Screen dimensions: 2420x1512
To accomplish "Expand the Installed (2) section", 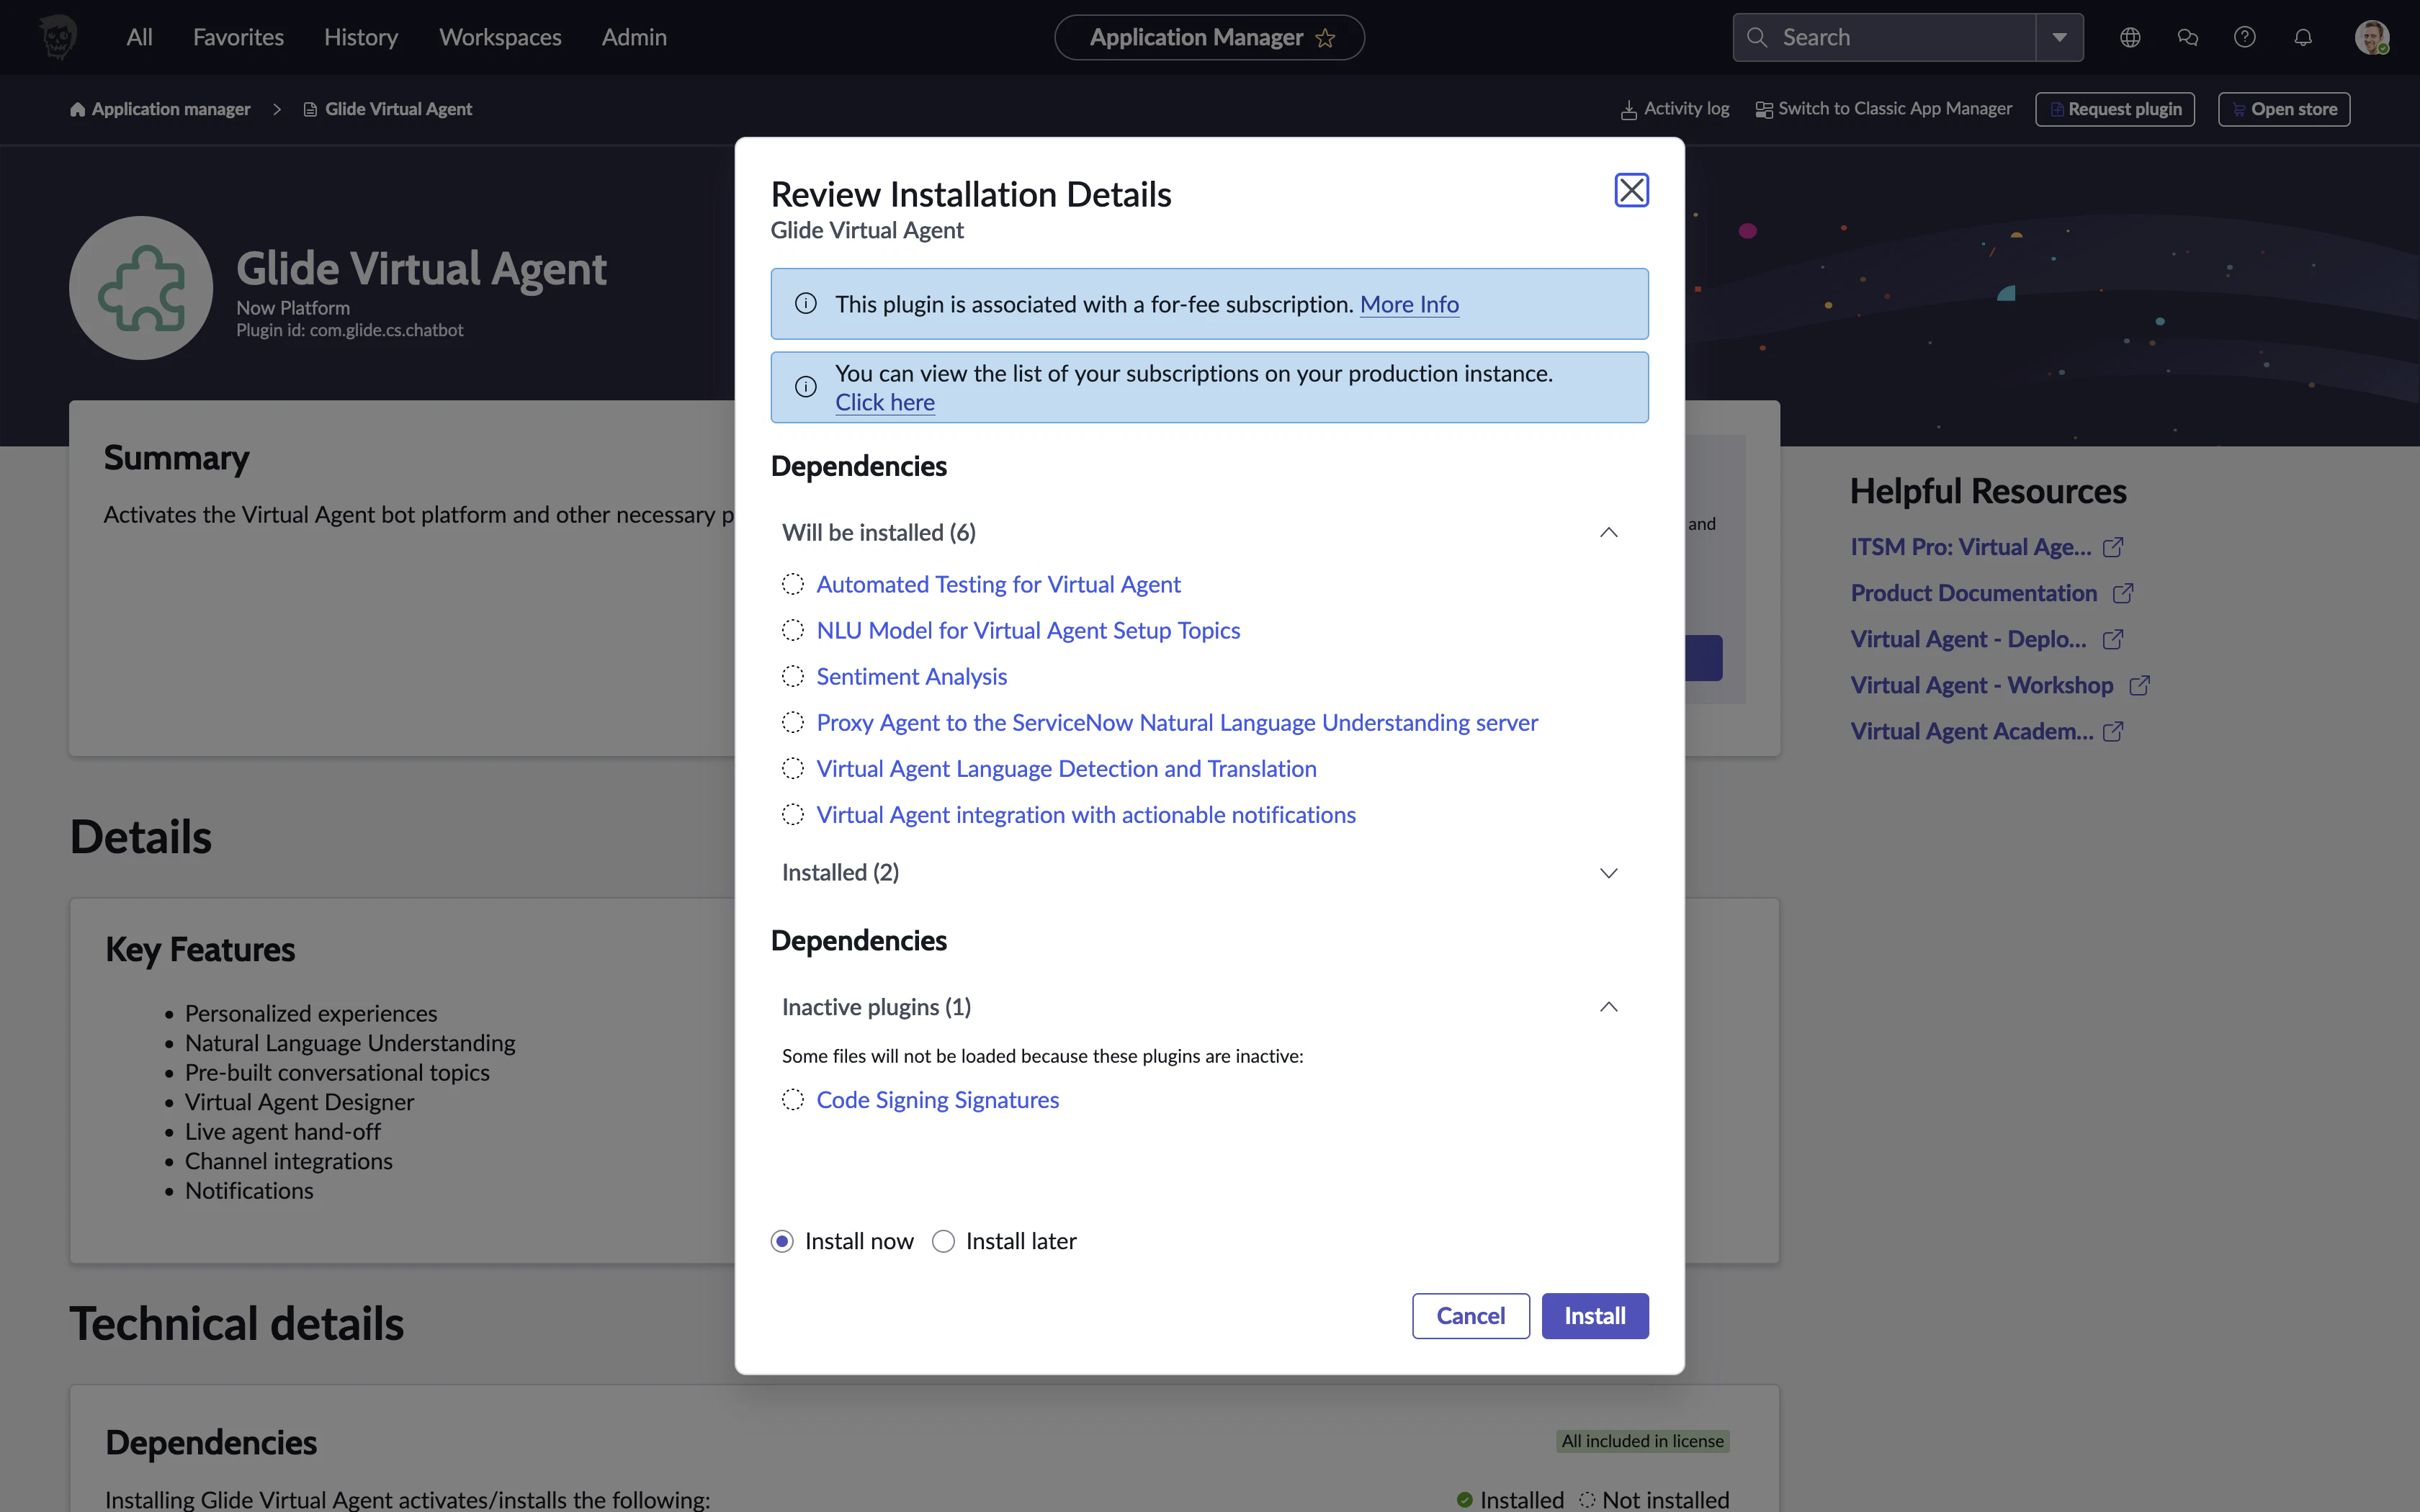I will coord(1608,873).
